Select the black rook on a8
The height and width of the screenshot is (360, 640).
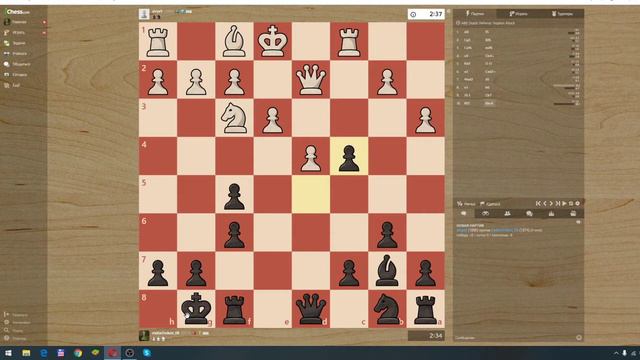pyautogui.click(x=425, y=309)
